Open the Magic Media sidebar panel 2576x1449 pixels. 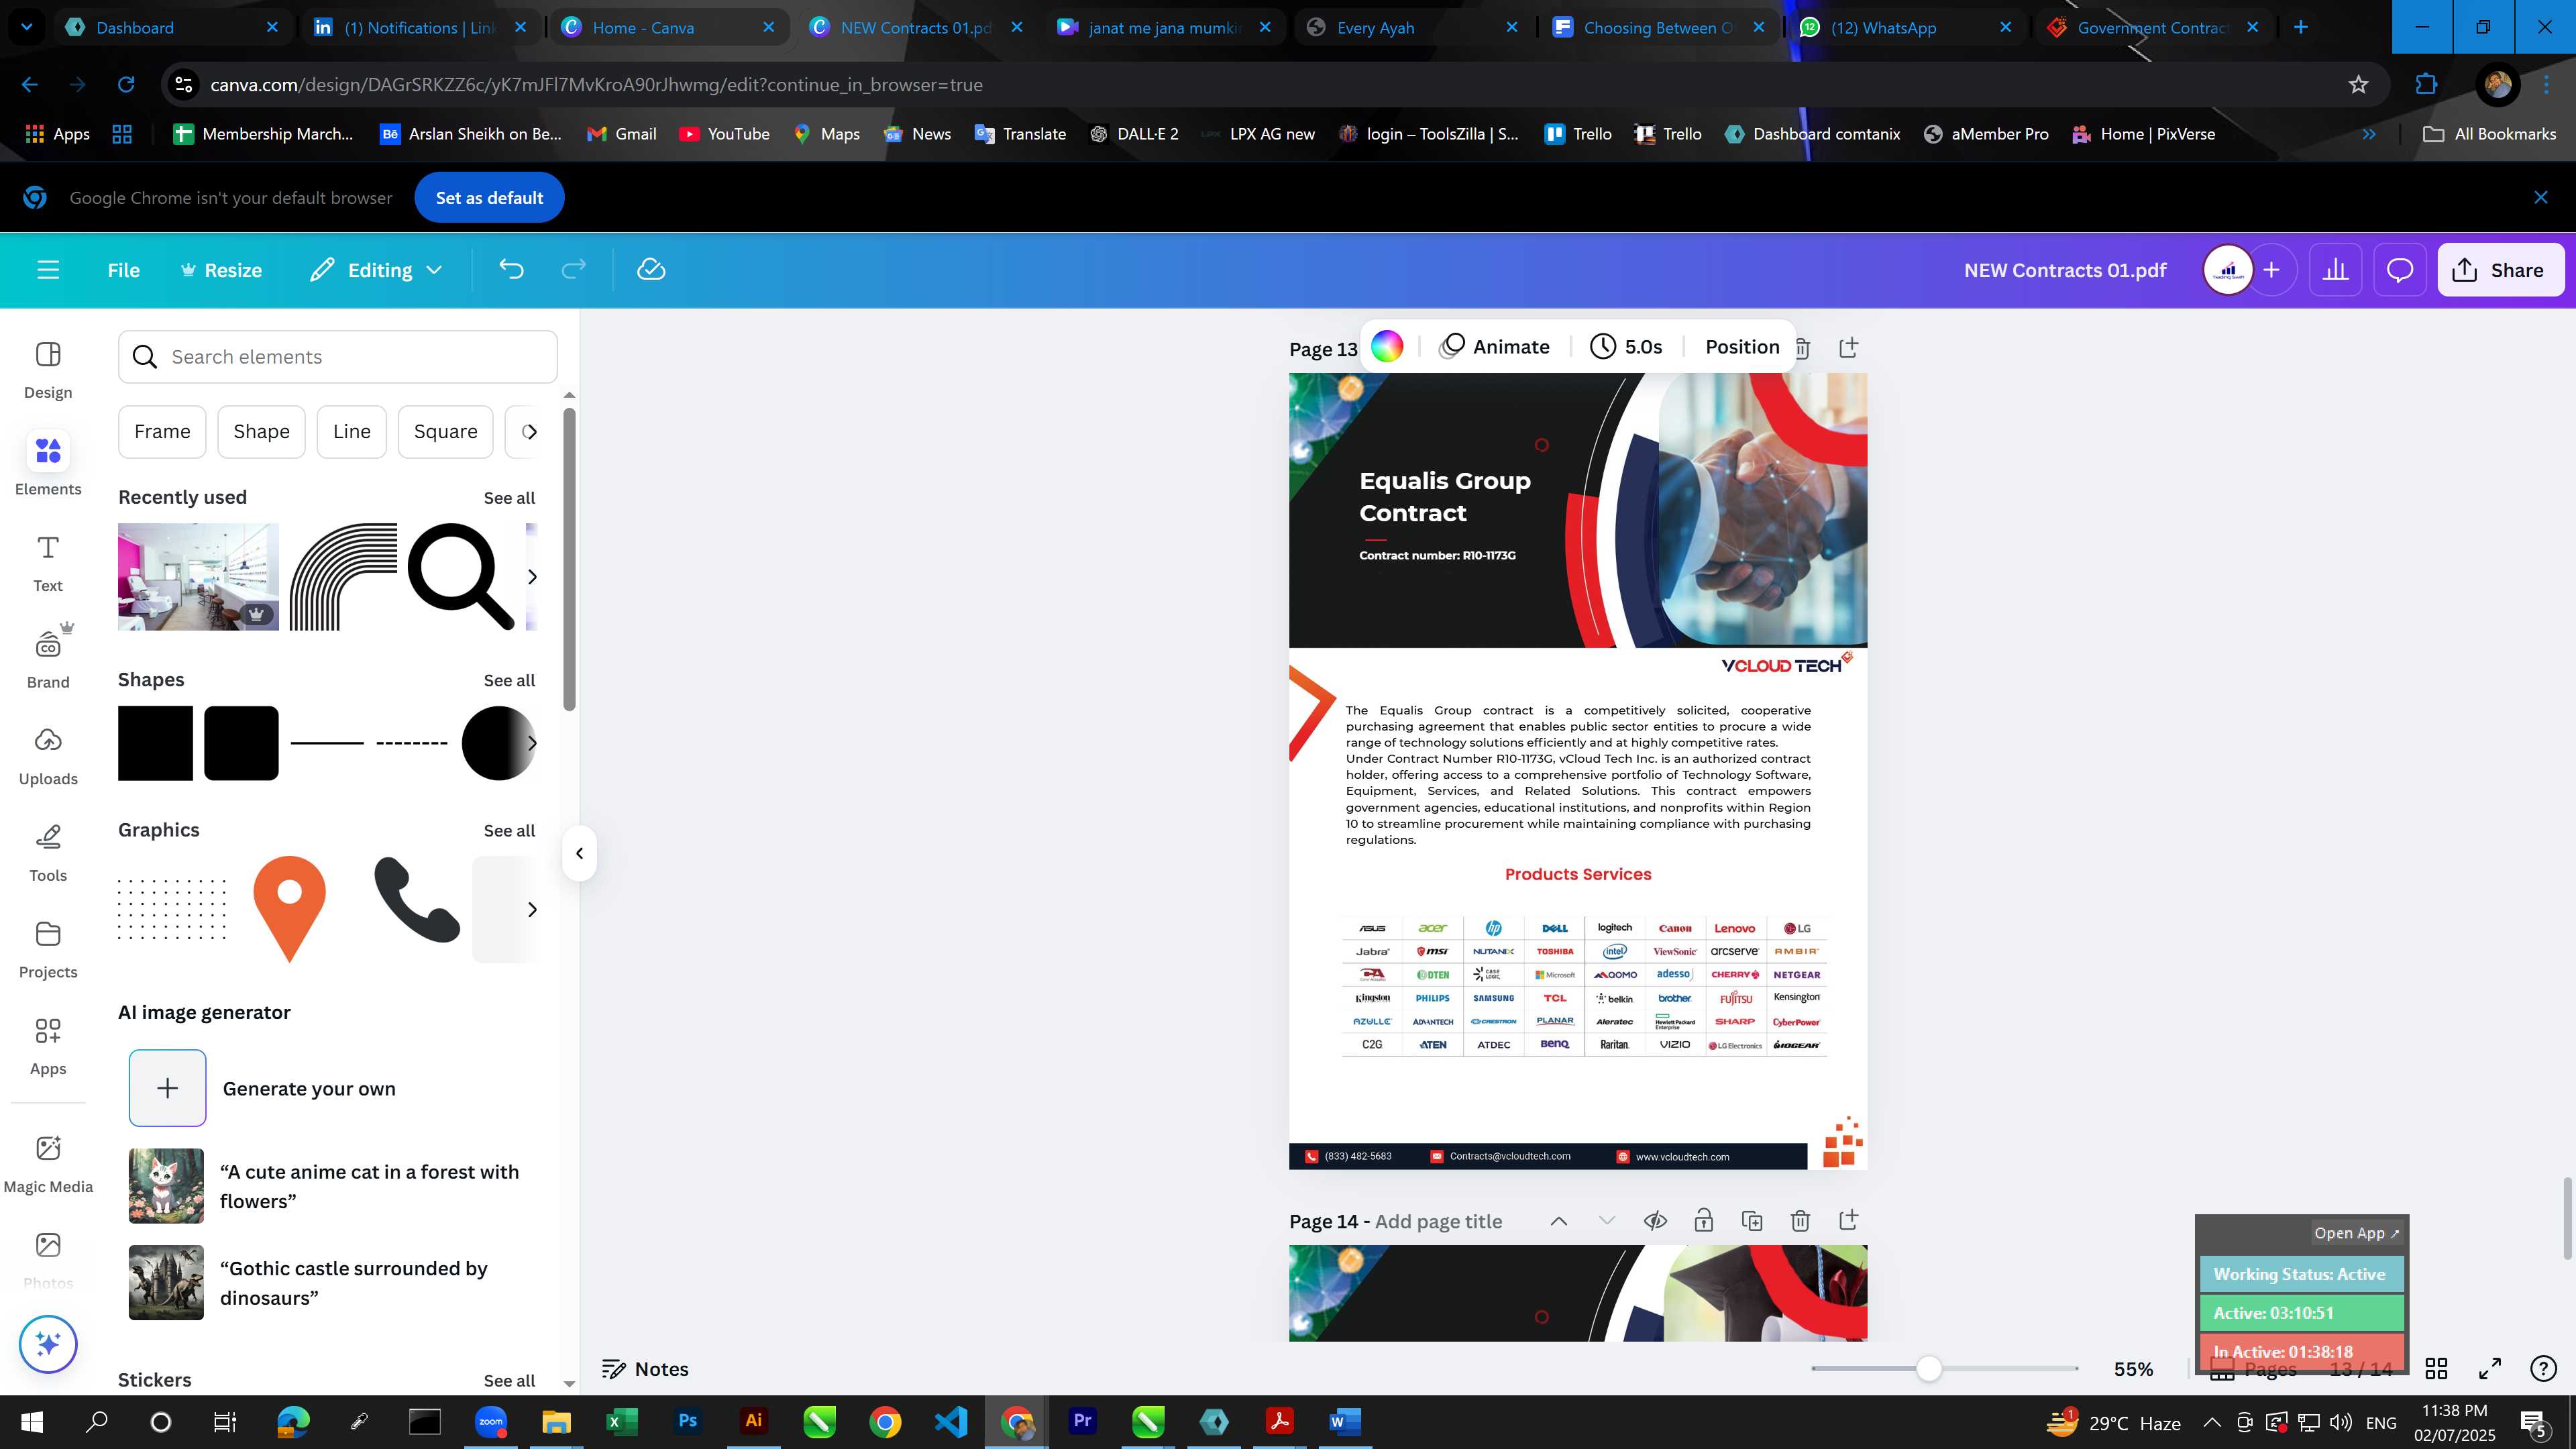pos(48,1164)
